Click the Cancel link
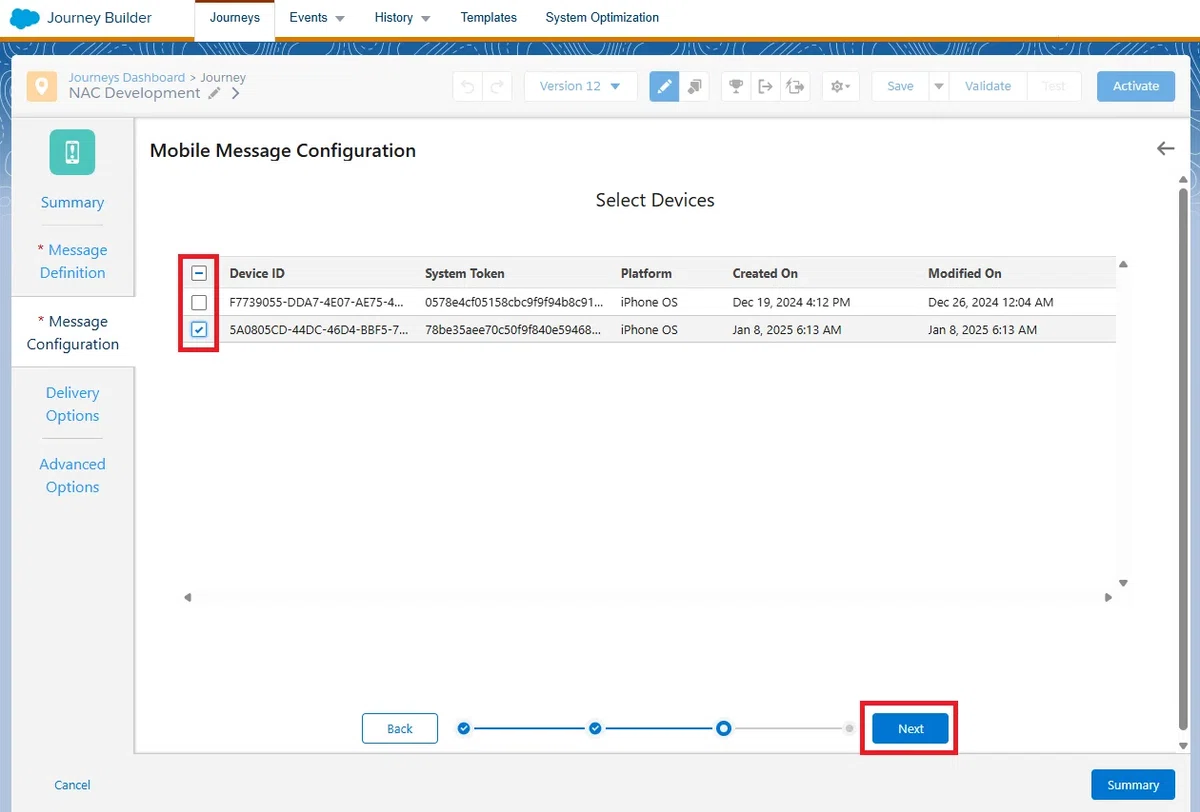 pyautogui.click(x=72, y=785)
